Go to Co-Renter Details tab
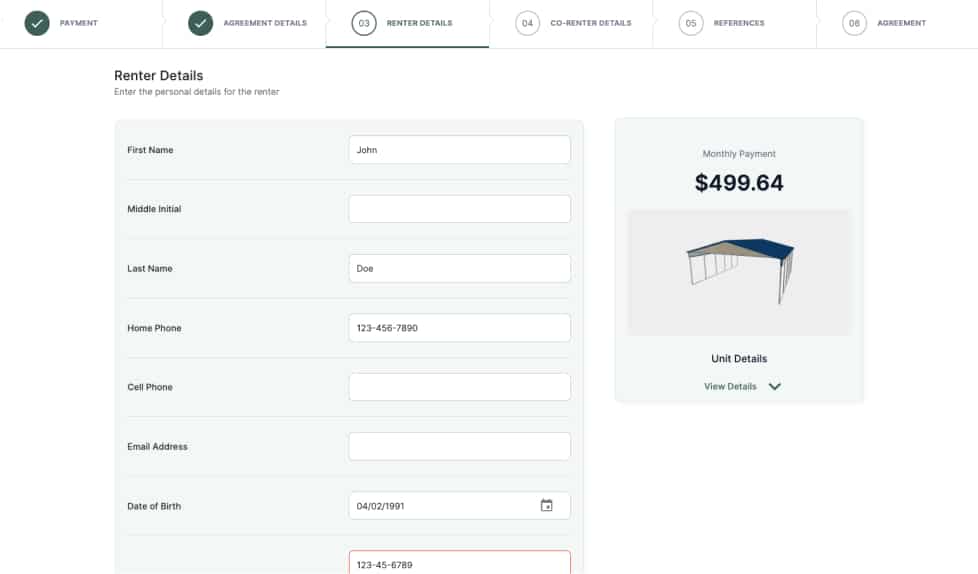This screenshot has height=574, width=978. pos(571,24)
